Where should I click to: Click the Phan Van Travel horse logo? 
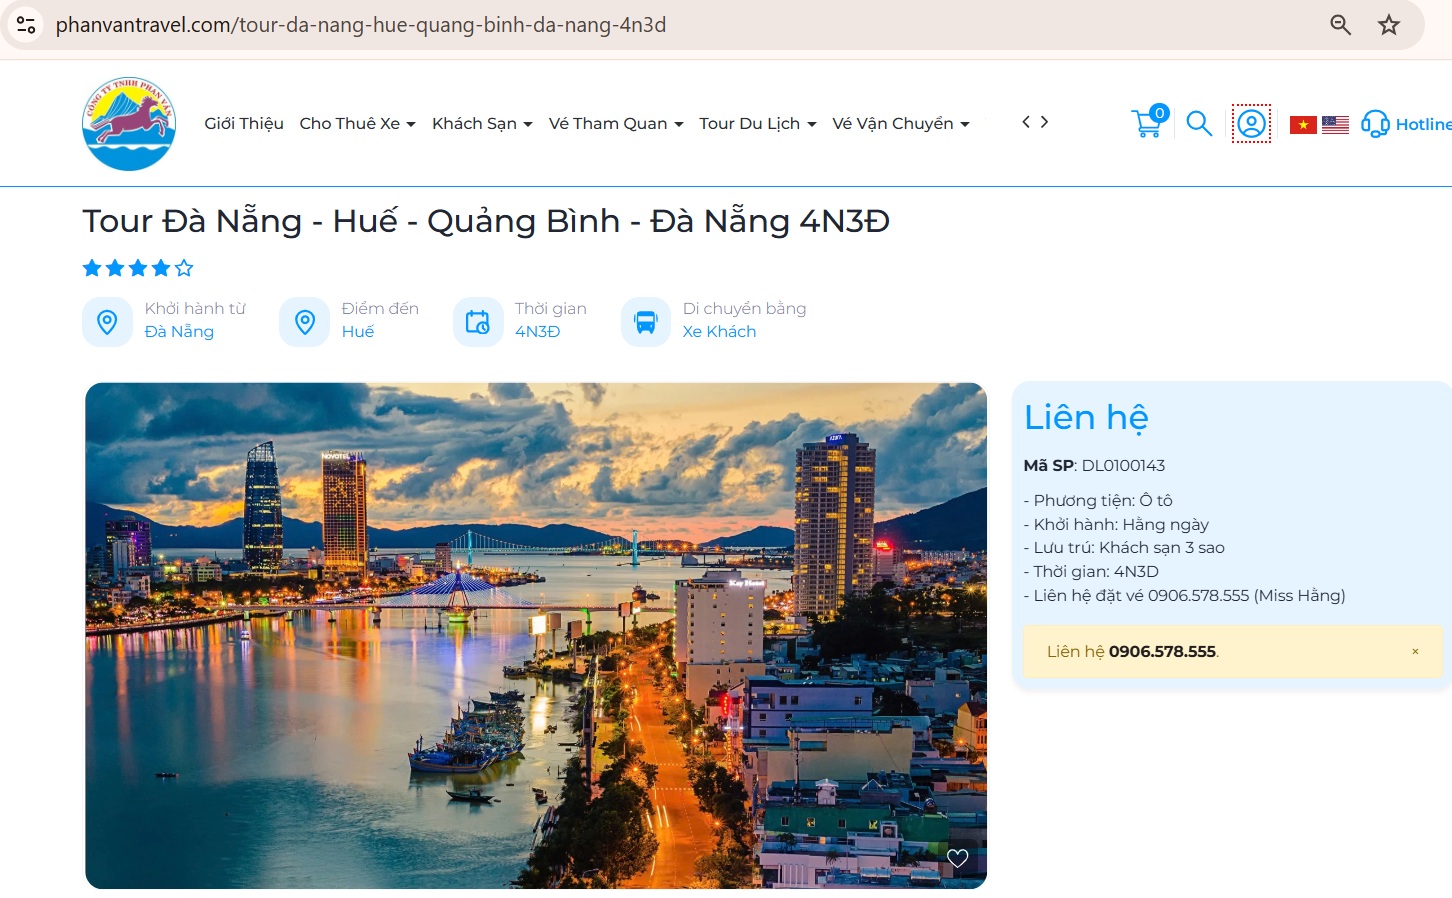tap(129, 123)
